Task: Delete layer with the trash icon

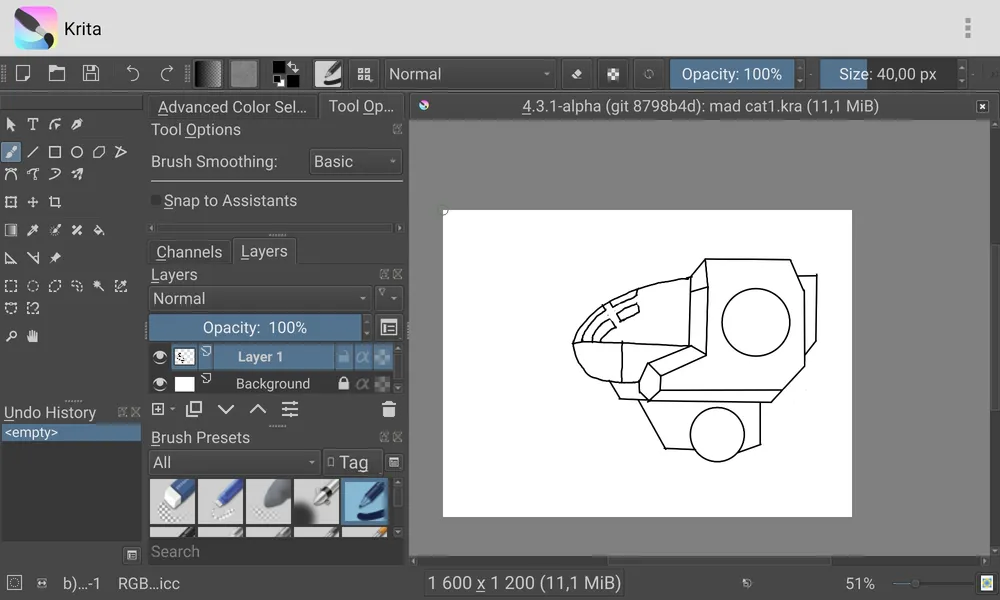Action: click(x=389, y=409)
